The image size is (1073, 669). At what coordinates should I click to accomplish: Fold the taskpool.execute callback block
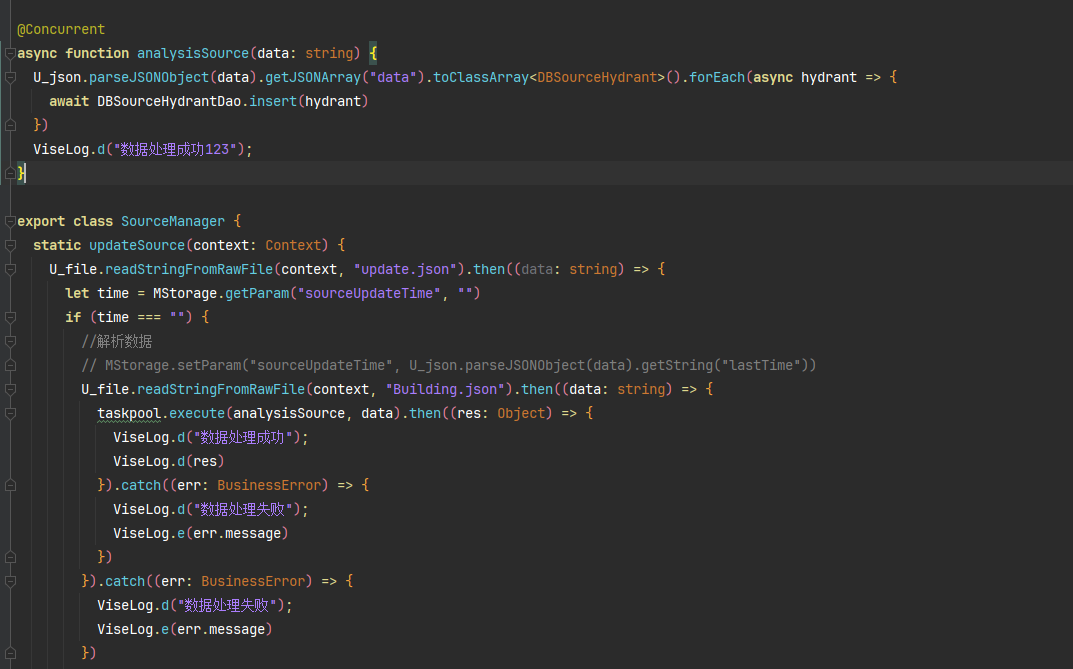pyautogui.click(x=10, y=413)
